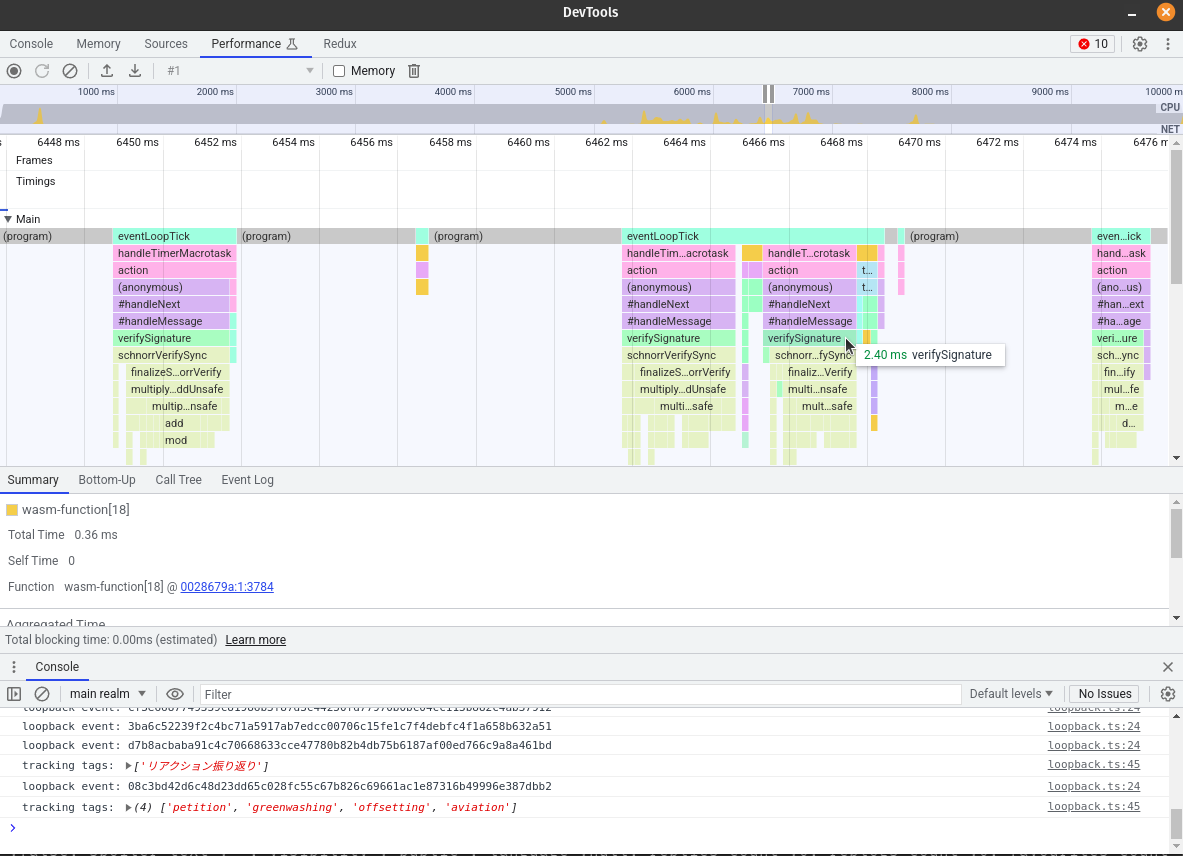Viewport: 1183px width, 856px height.
Task: Open the Memory panel tab
Action: [x=98, y=44]
